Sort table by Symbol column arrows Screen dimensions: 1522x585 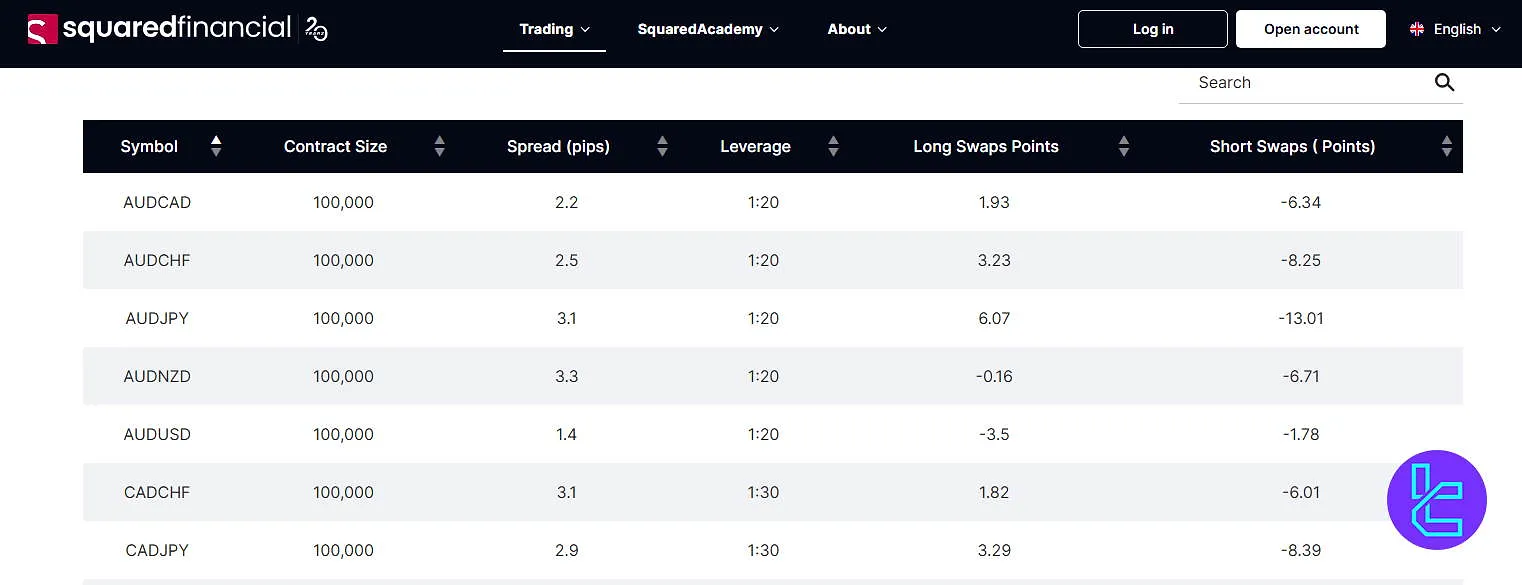click(216, 146)
